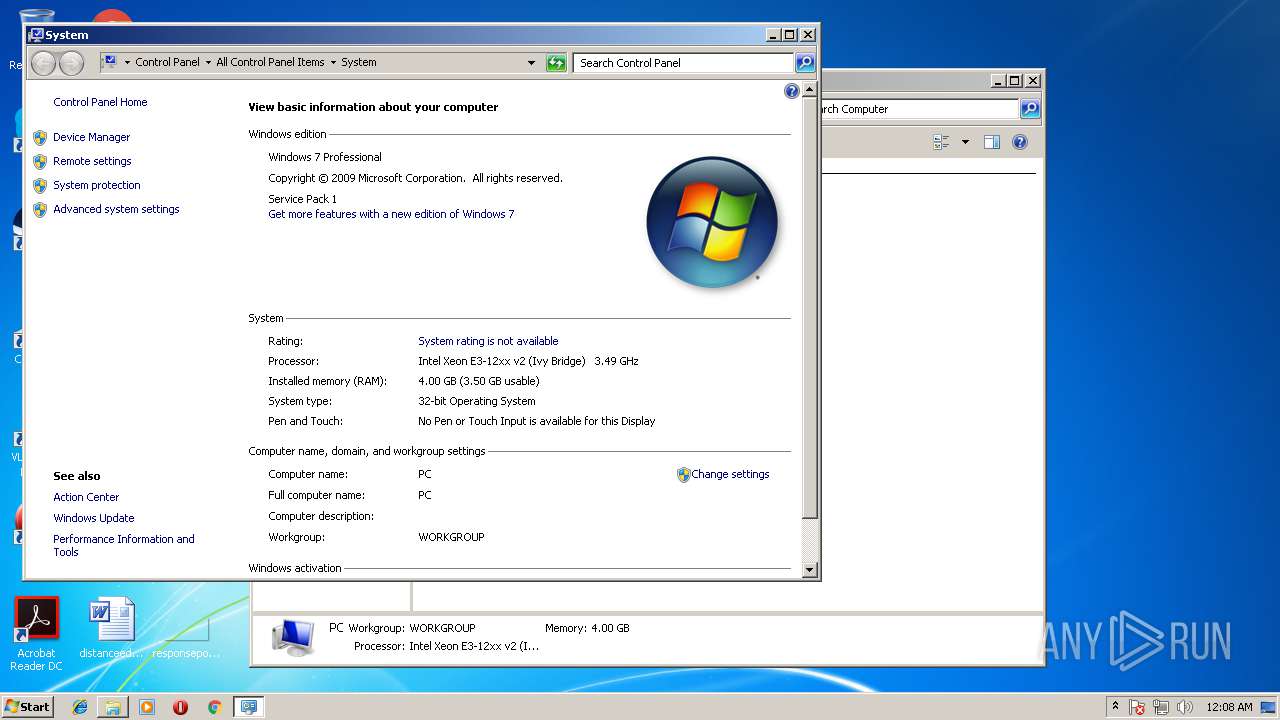Image resolution: width=1280 pixels, height=720 pixels.
Task: Click the shield icon beside Remote settings
Action: click(x=40, y=162)
